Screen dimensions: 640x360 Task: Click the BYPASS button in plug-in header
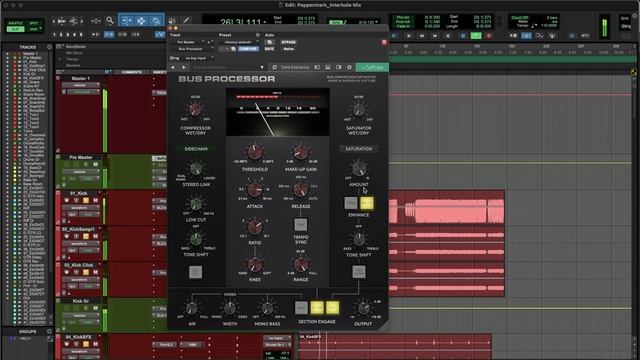[x=289, y=42]
